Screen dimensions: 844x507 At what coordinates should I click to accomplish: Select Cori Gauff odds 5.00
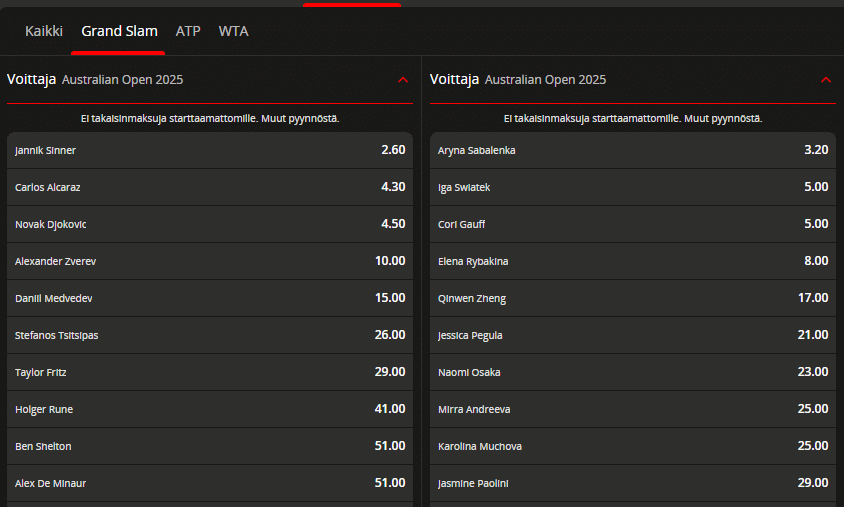[x=633, y=224]
